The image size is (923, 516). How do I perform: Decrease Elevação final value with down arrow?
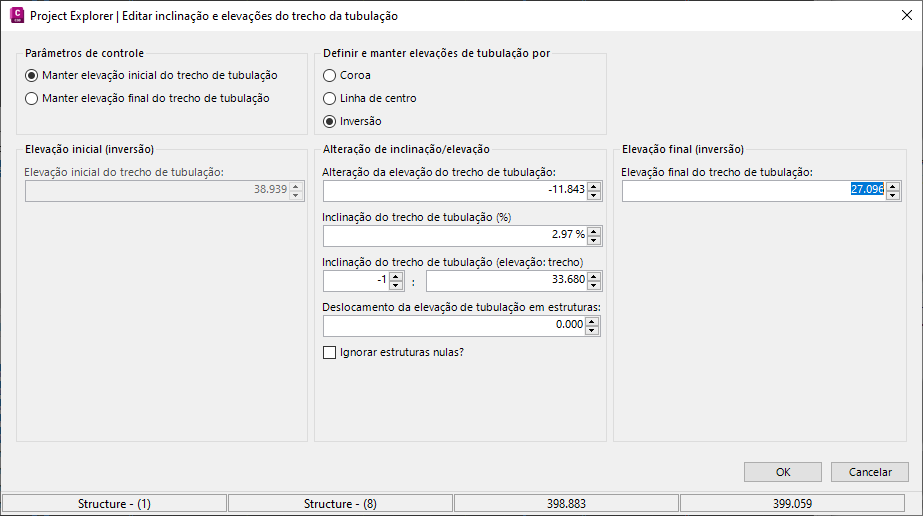893,195
